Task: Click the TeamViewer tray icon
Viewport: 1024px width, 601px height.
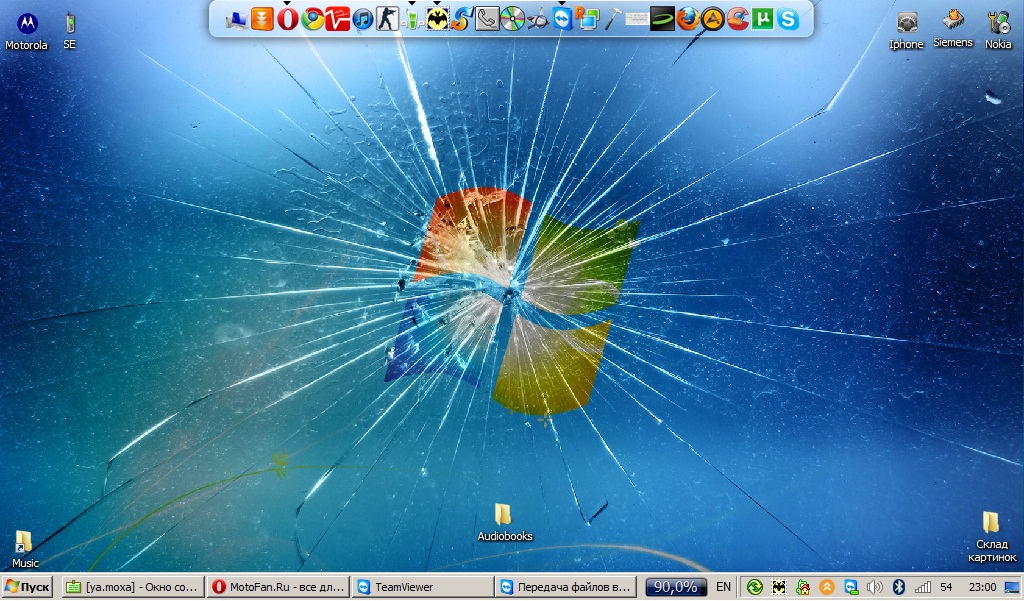Action: [x=851, y=587]
